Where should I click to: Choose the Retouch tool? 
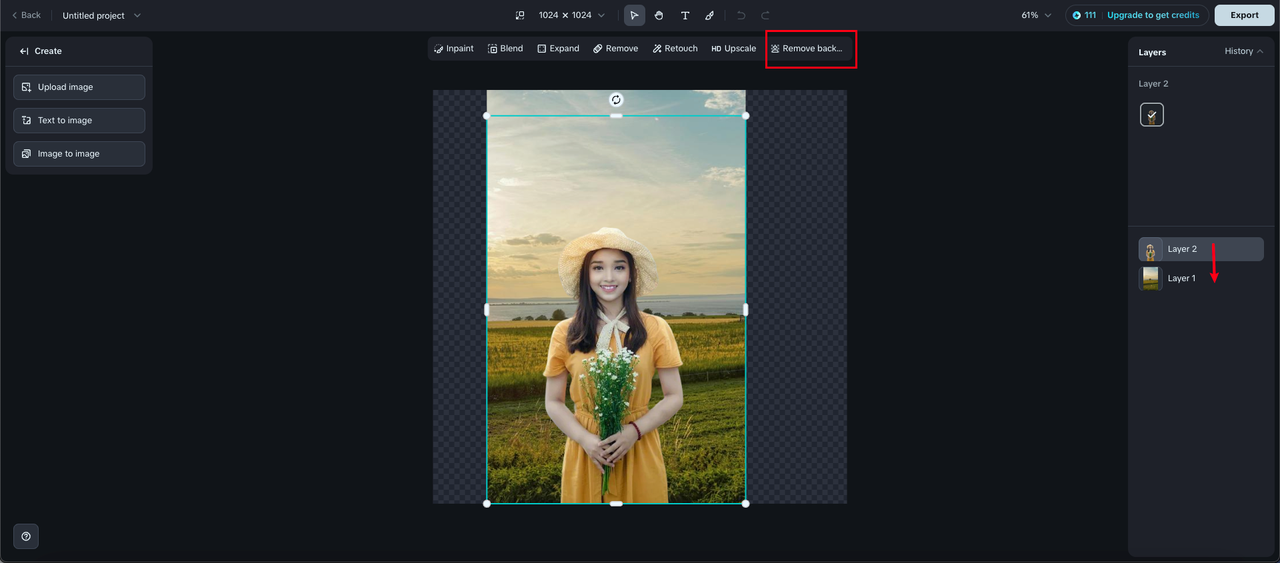[675, 48]
